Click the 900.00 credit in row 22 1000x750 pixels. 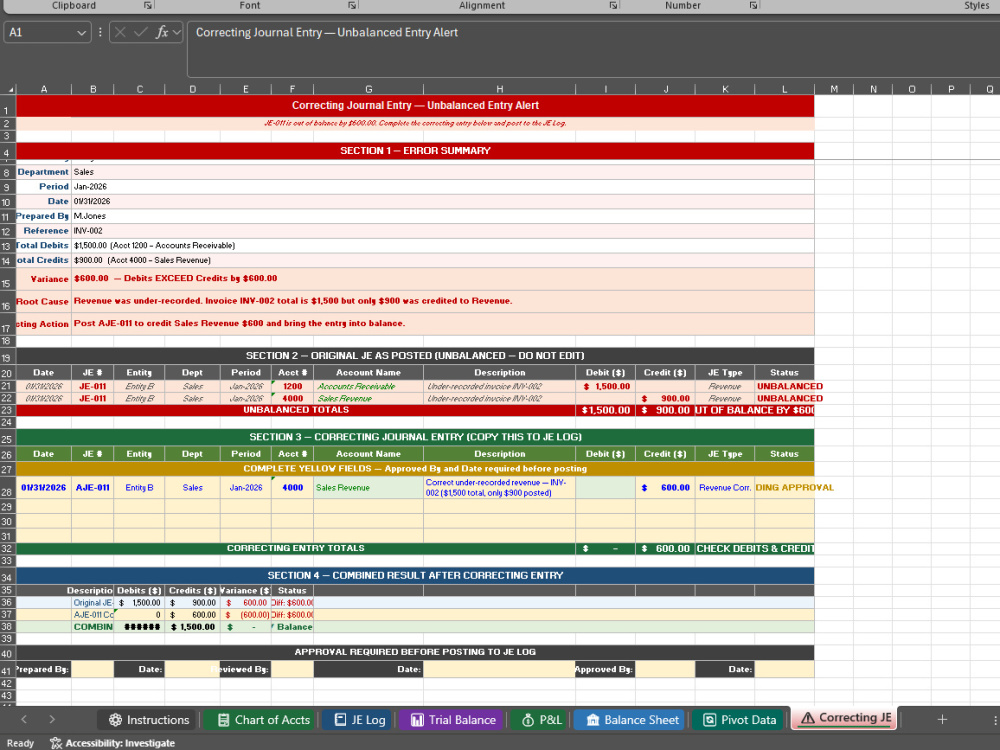[x=665, y=399]
